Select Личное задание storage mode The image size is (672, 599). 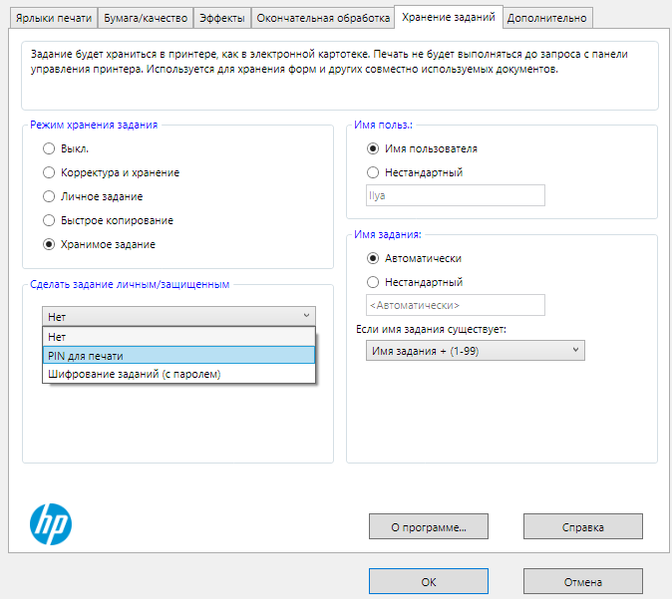49,197
